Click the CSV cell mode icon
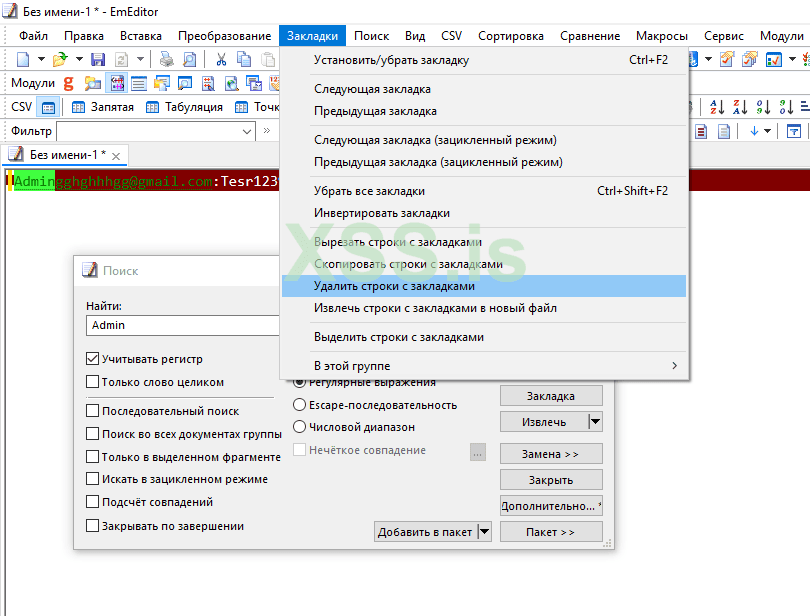Viewport: 810px width, 616px height. [47, 108]
